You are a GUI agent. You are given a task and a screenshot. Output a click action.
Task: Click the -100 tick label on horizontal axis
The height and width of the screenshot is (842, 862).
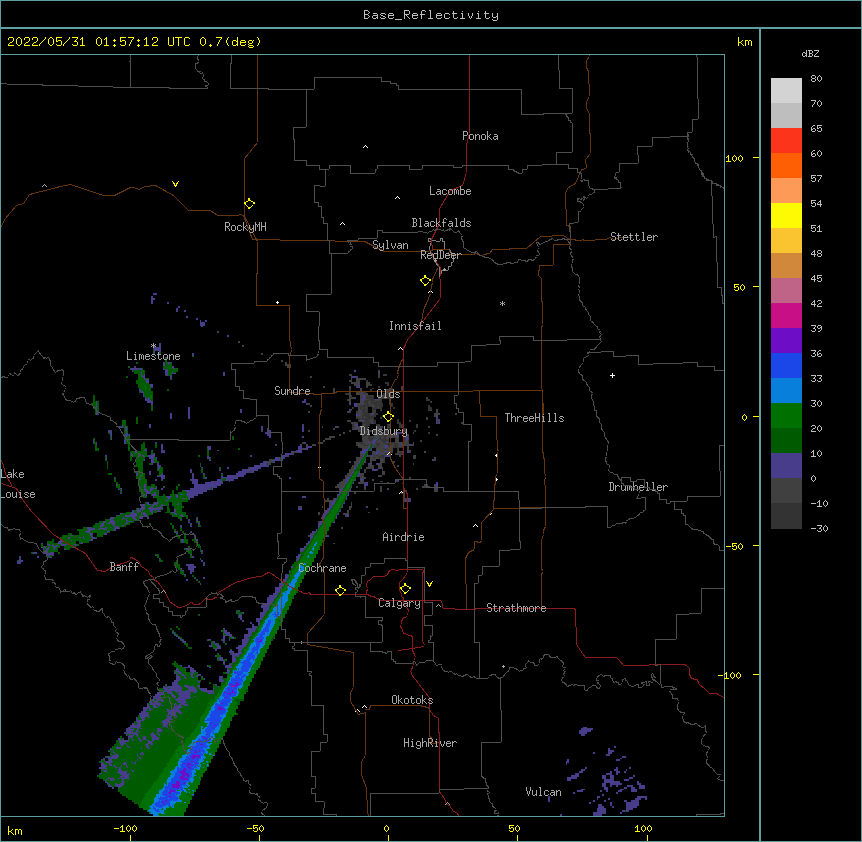(125, 828)
